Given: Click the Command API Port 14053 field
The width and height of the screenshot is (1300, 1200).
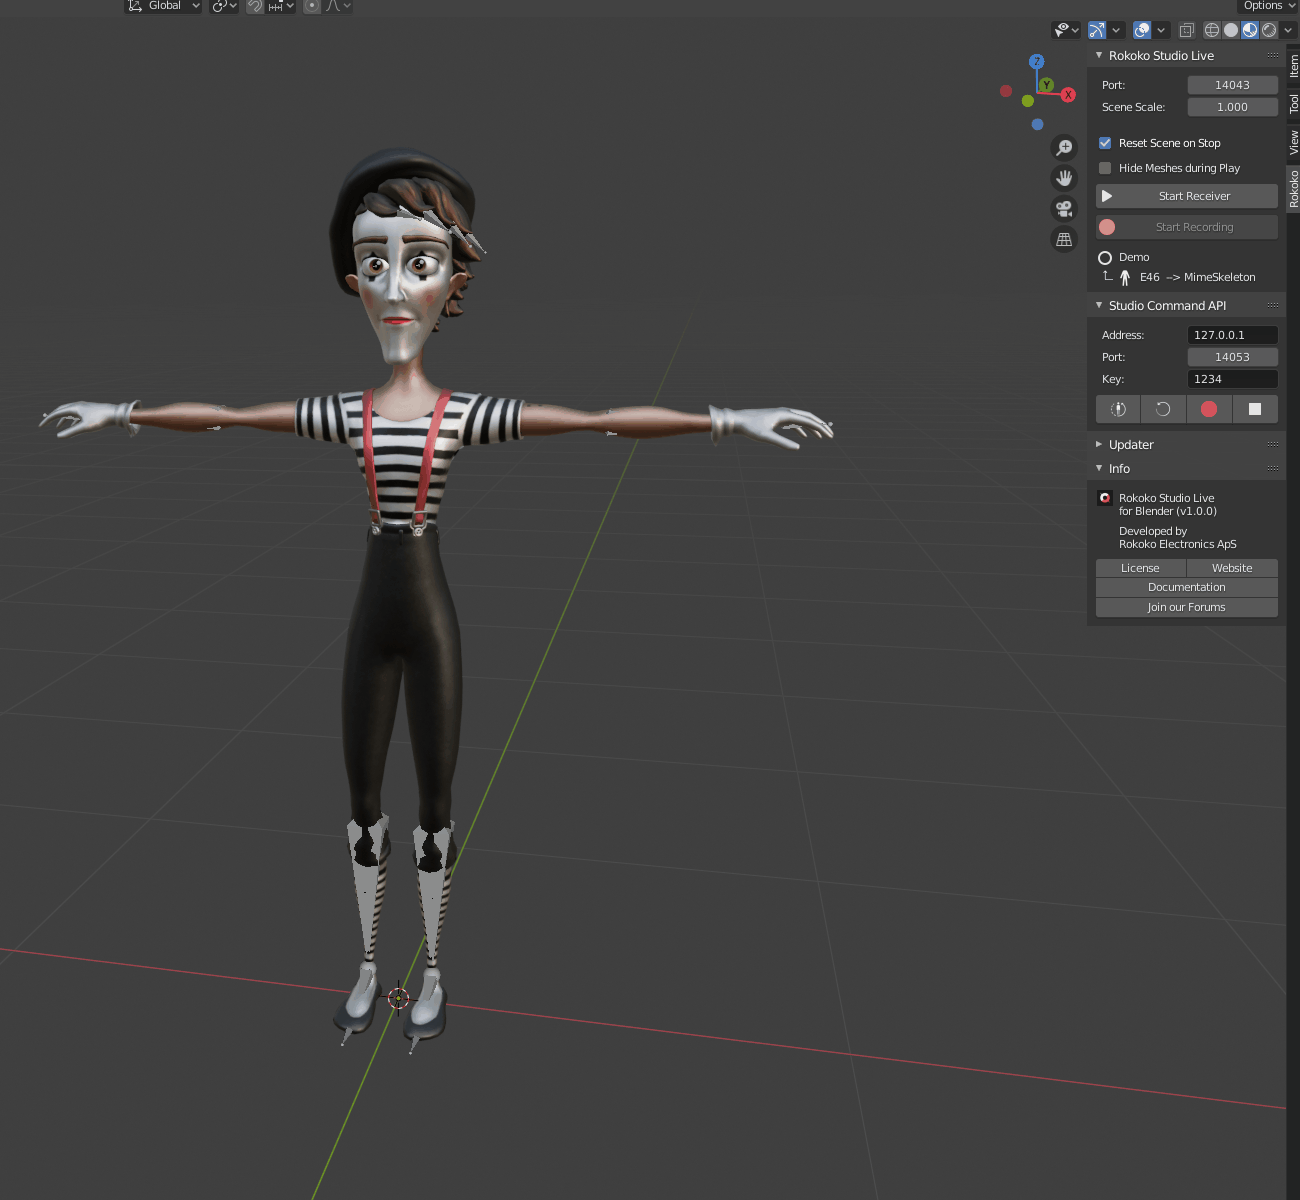Looking at the screenshot, I should click(x=1232, y=357).
